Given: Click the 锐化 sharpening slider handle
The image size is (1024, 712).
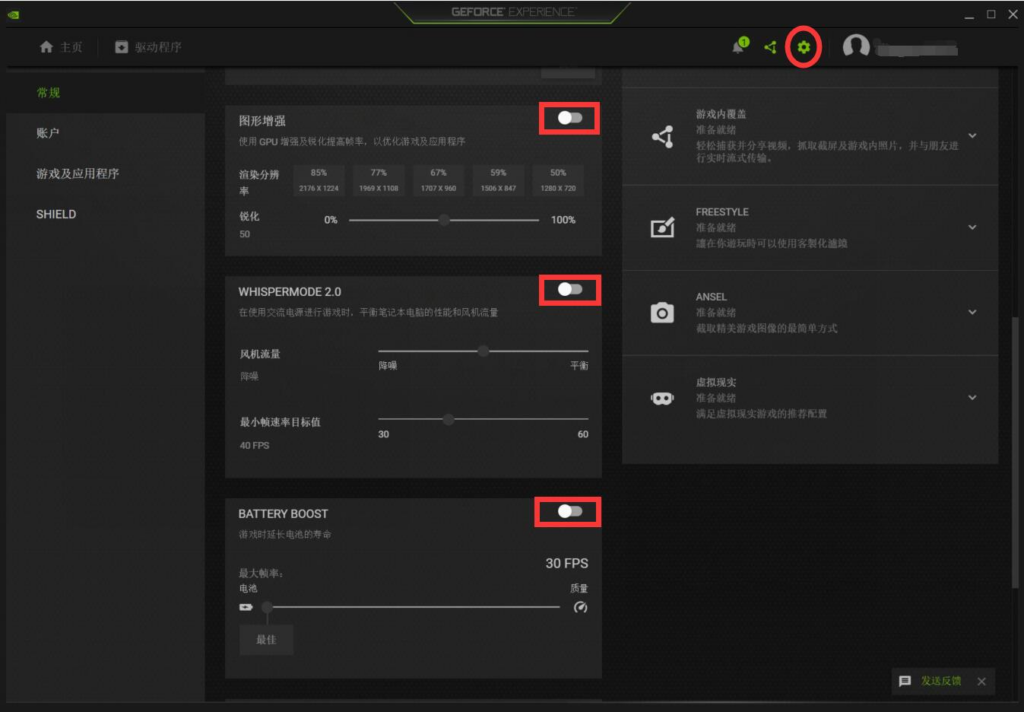Looking at the screenshot, I should [x=444, y=220].
